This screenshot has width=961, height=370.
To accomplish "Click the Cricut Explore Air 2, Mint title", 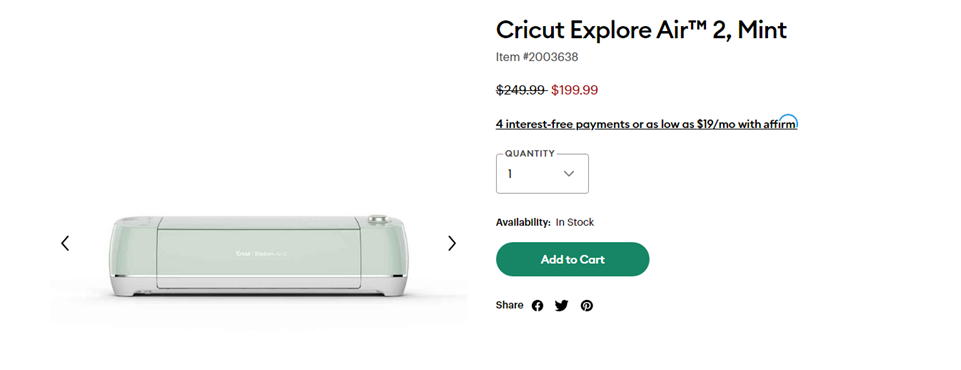I will click(641, 29).
